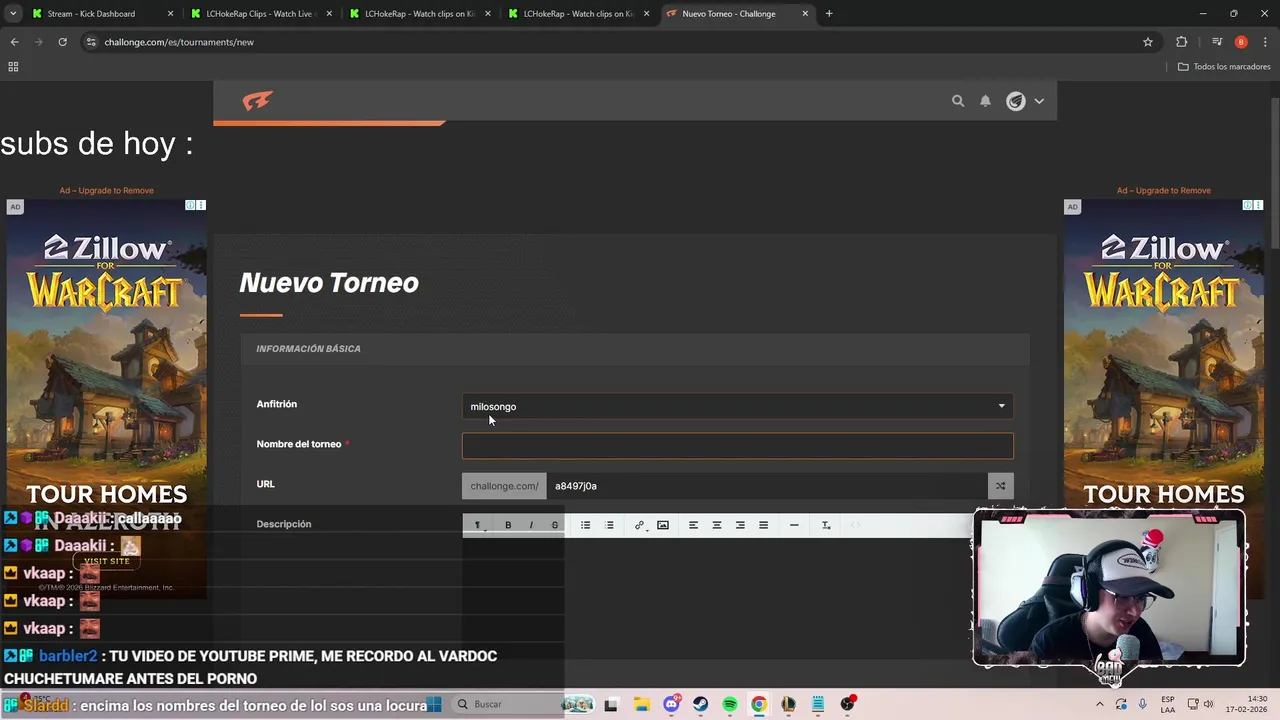
Task: Reload the Challonge page
Action: click(62, 42)
